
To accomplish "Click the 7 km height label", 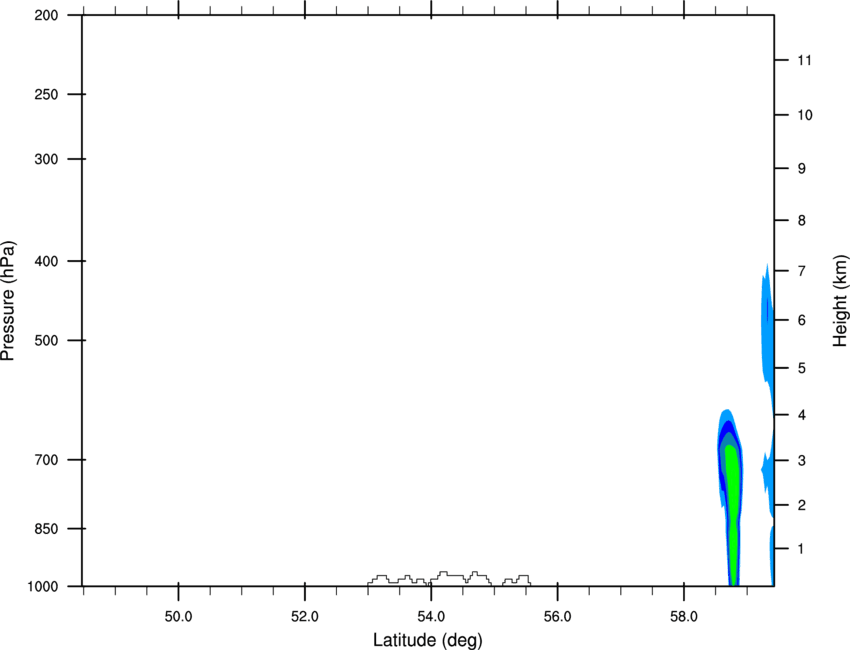I will point(802,271).
